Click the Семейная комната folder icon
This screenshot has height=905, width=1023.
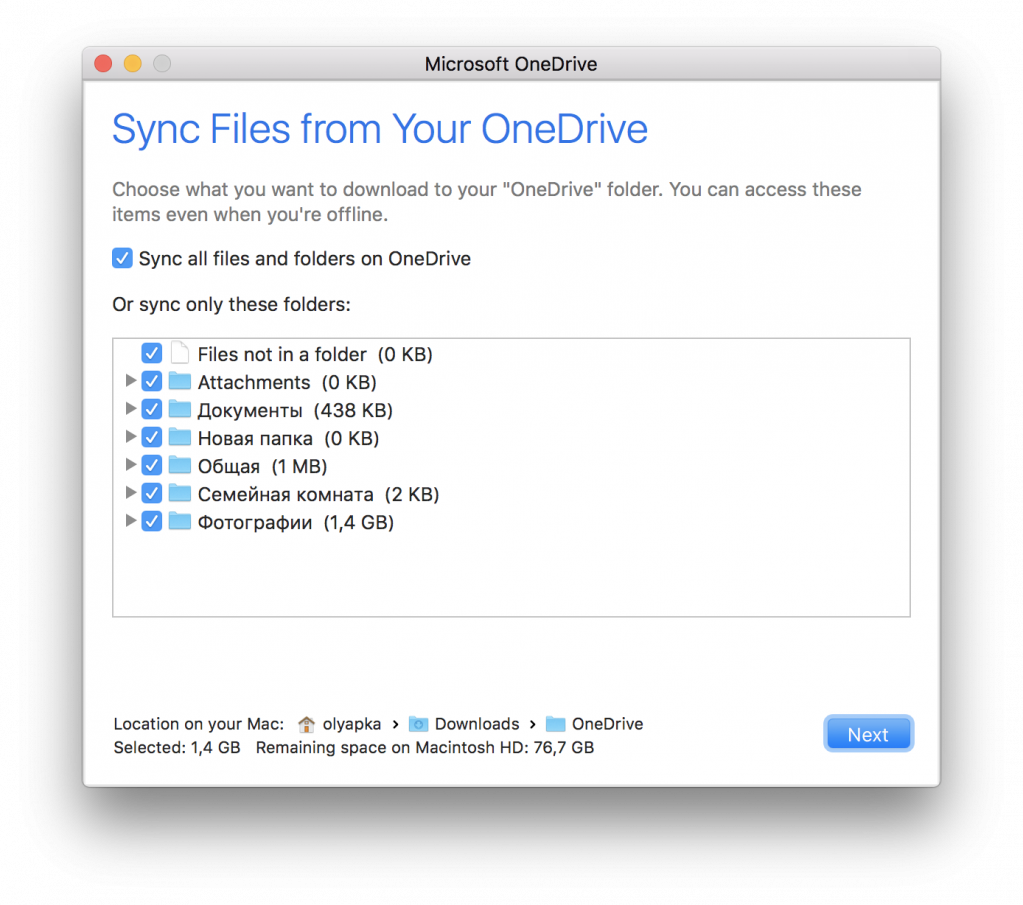[x=180, y=494]
